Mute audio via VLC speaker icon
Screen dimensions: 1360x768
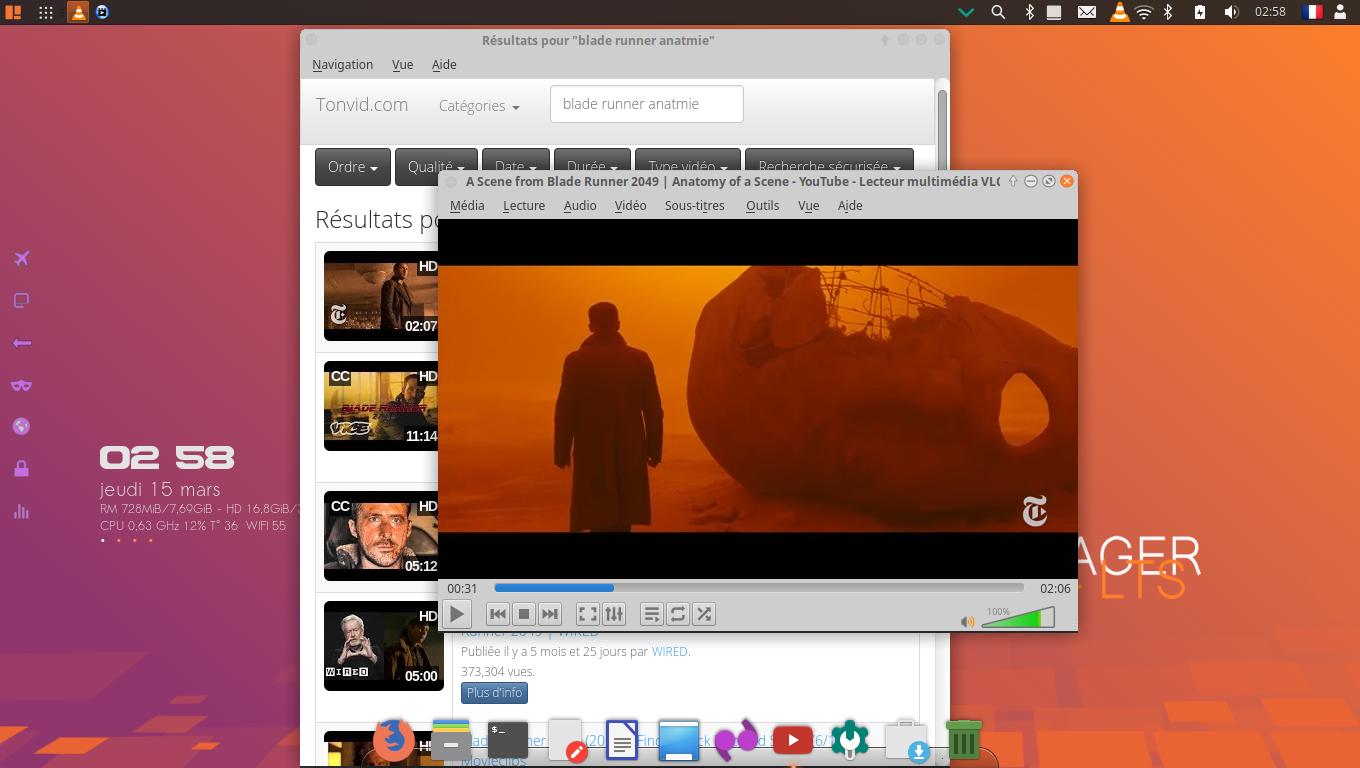[x=967, y=621]
